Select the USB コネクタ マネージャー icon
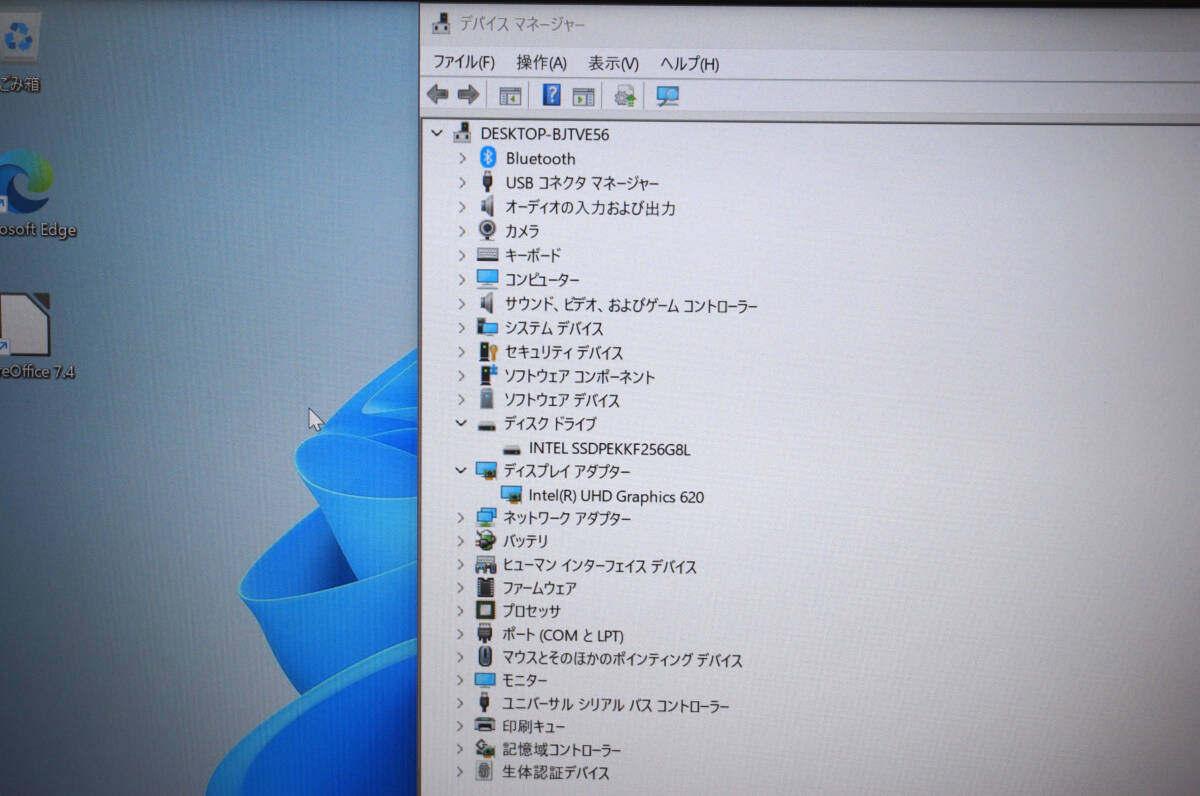Image resolution: width=1200 pixels, height=796 pixels. [x=487, y=182]
